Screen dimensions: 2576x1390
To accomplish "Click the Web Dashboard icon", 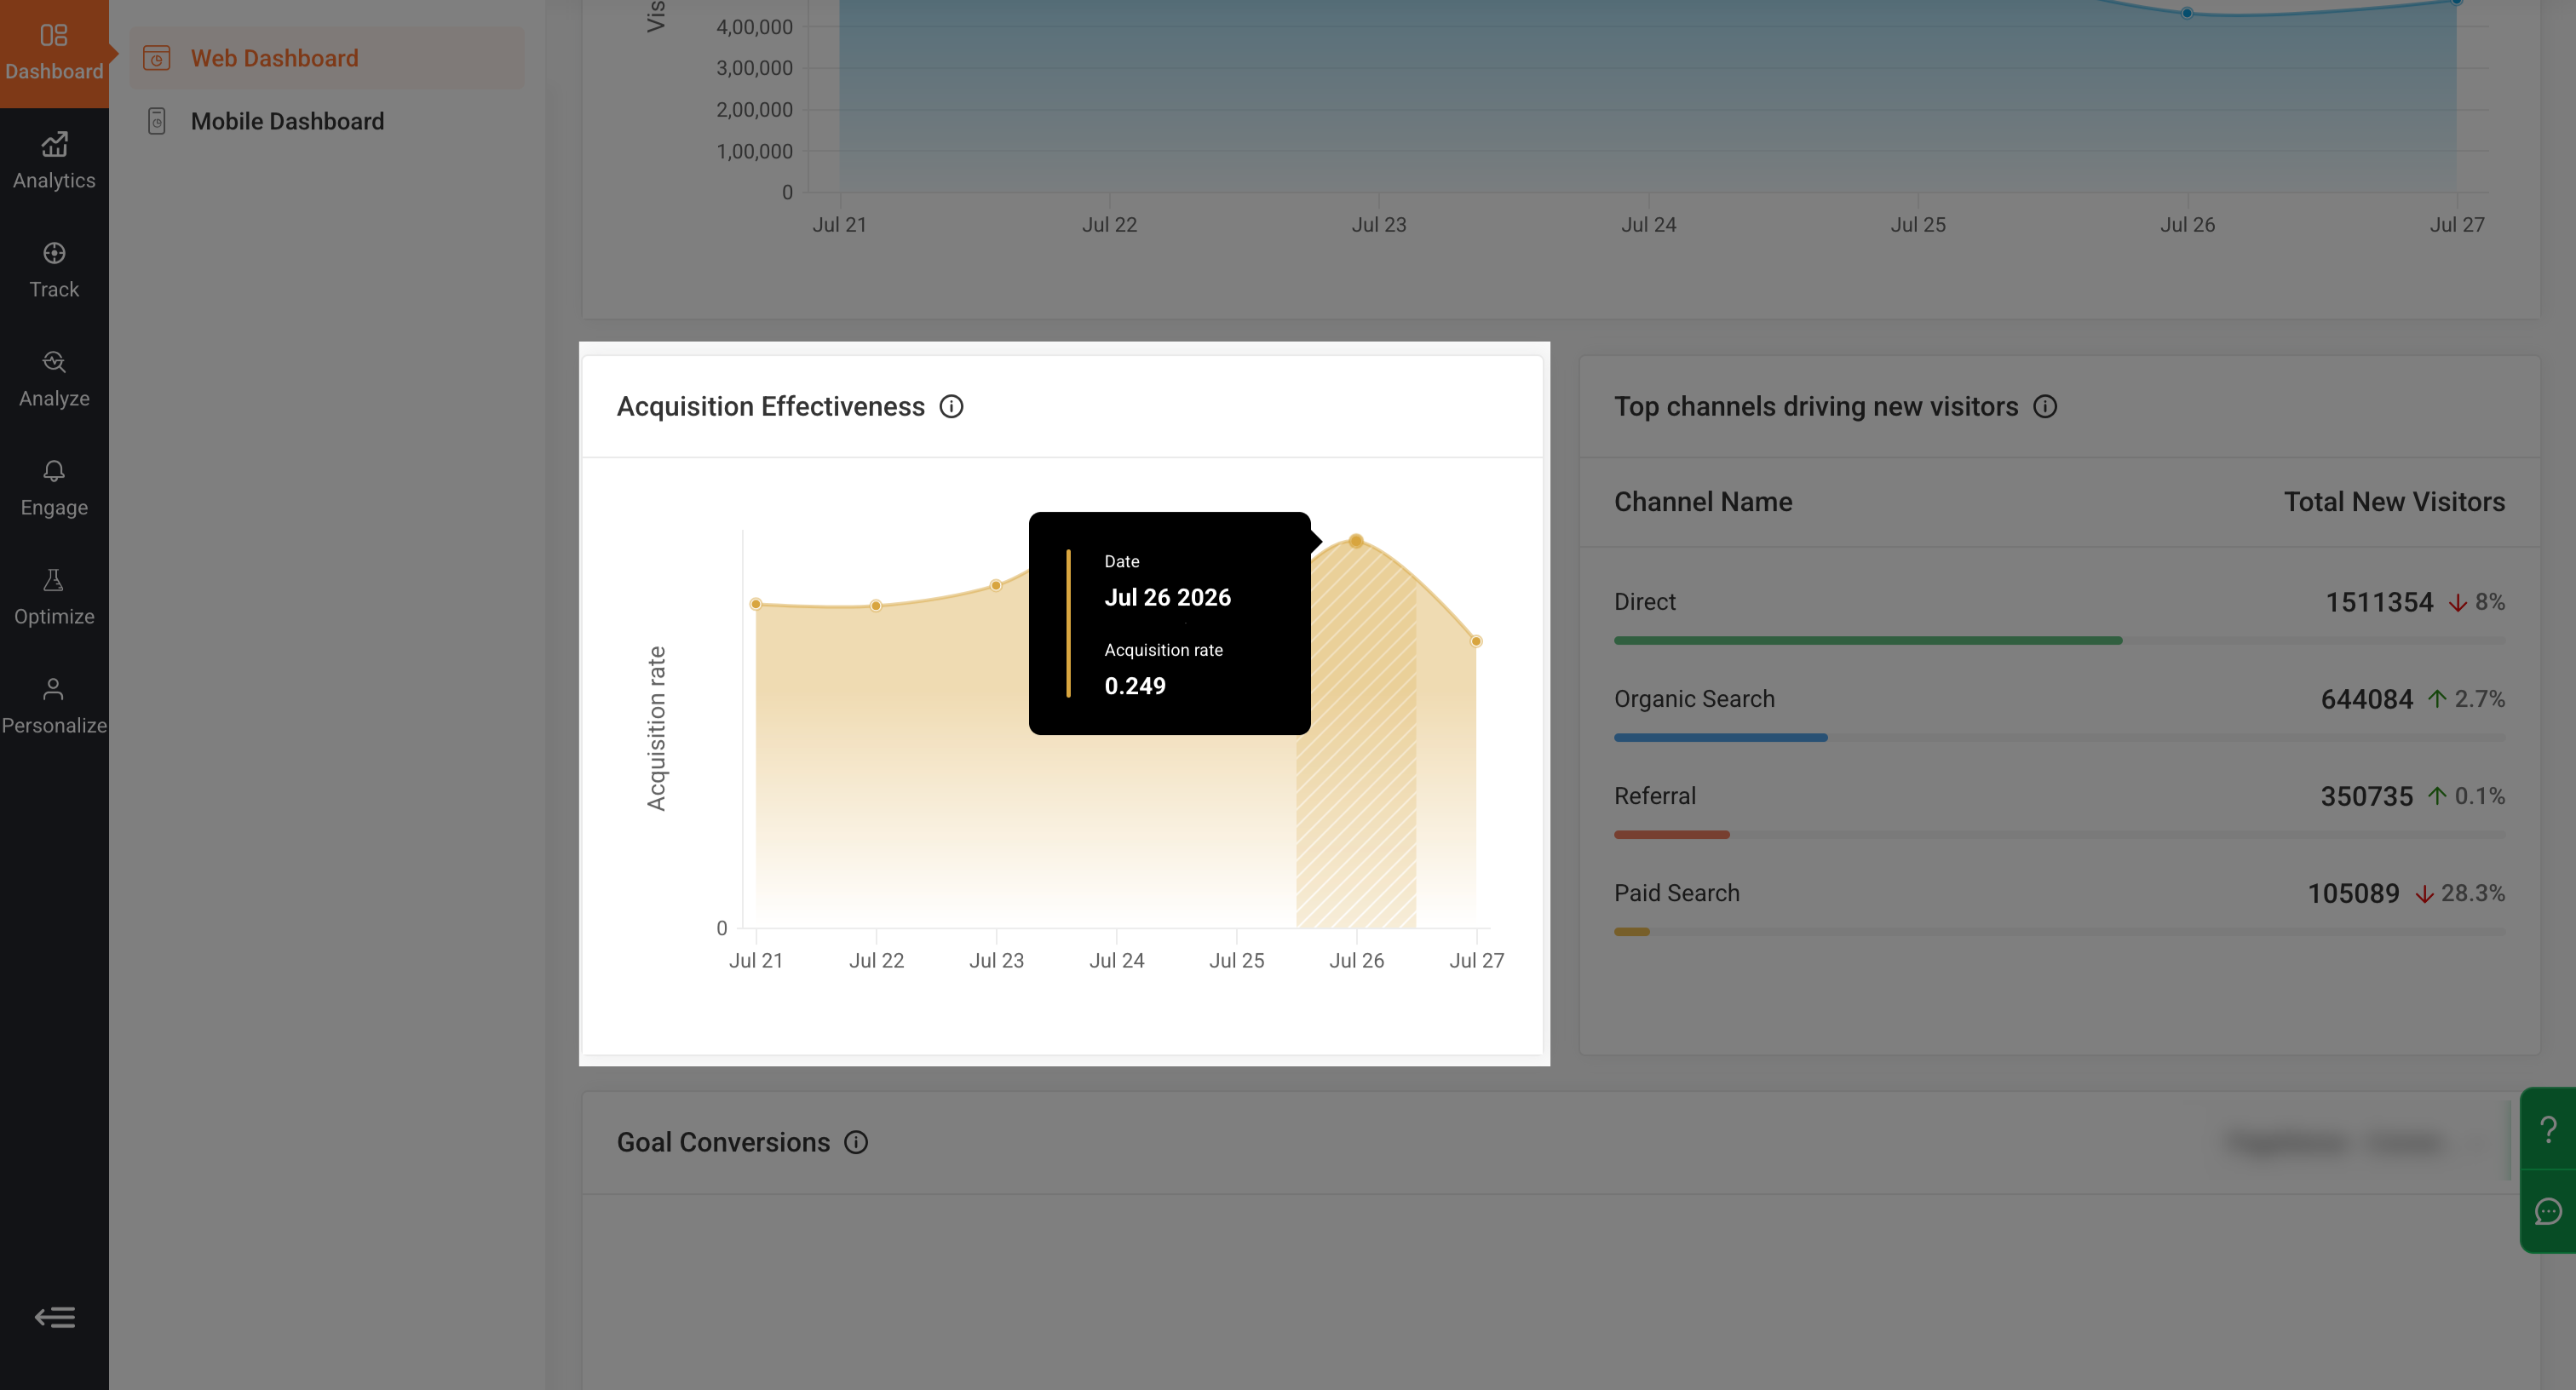I will pyautogui.click(x=157, y=58).
